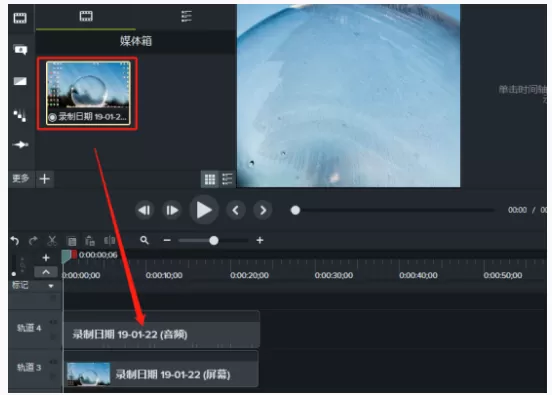Collapse the marker track with the up chevron

46,272
